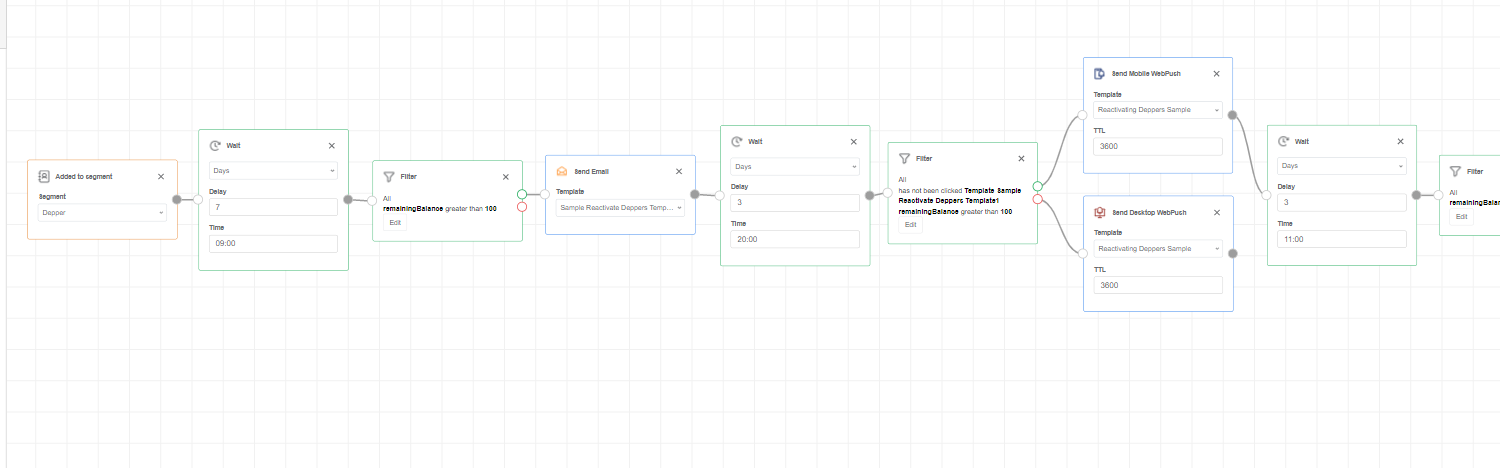This screenshot has height=468, width=1500.
Task: Open the Days dropdown in the 09:00 Wait node
Action: pos(273,171)
